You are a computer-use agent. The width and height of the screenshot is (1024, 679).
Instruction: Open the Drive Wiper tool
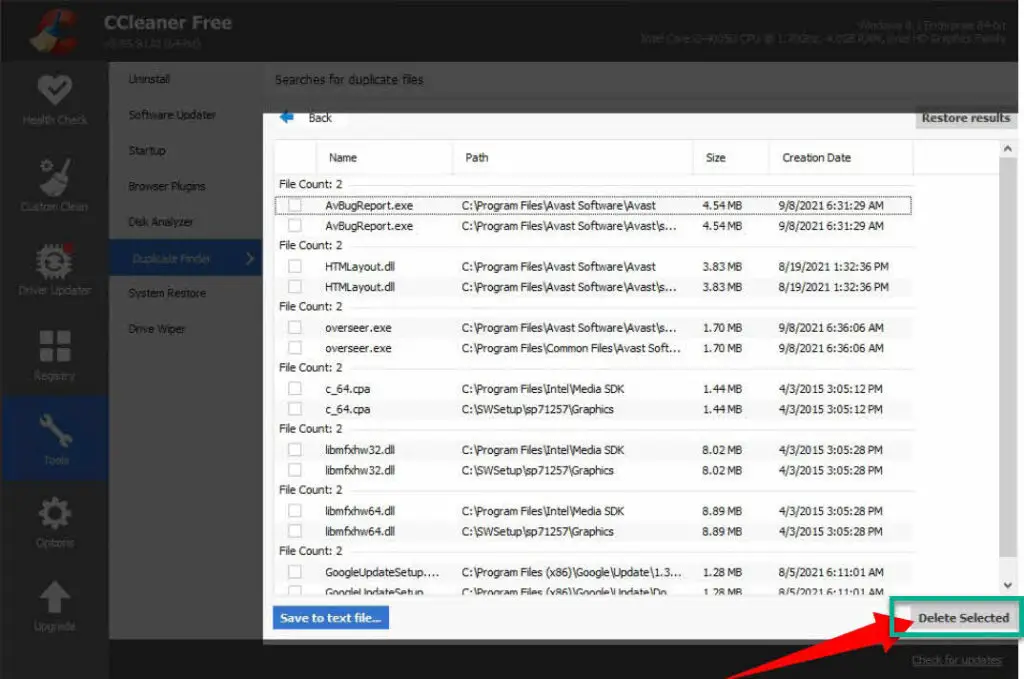[x=157, y=329]
